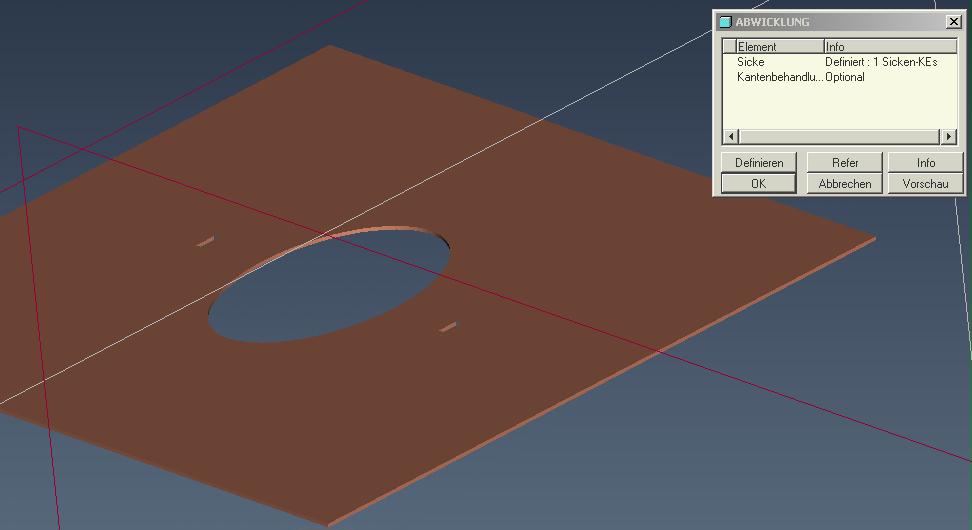Click the Optional info cell
Viewport: 972px width, 530px height.
(844, 77)
